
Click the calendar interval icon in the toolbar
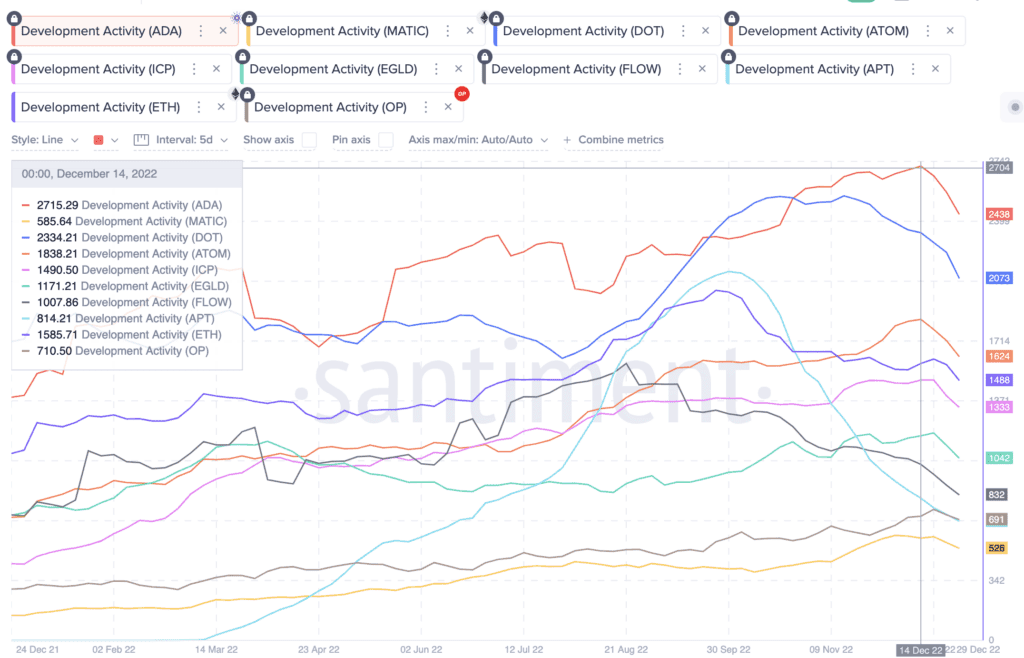coord(140,140)
